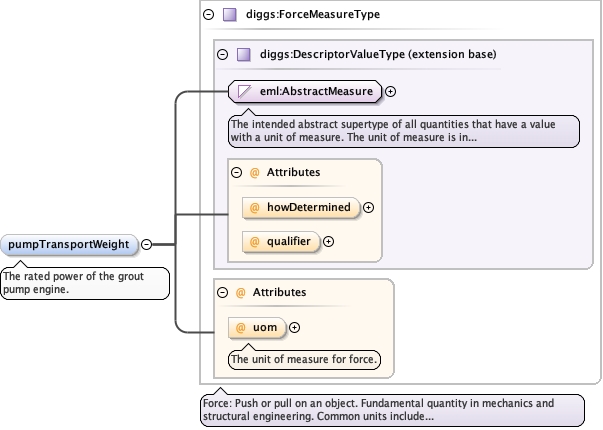The image size is (603, 430).
Task: Click the @ icon of howDetermined attribute
Action: (254, 207)
